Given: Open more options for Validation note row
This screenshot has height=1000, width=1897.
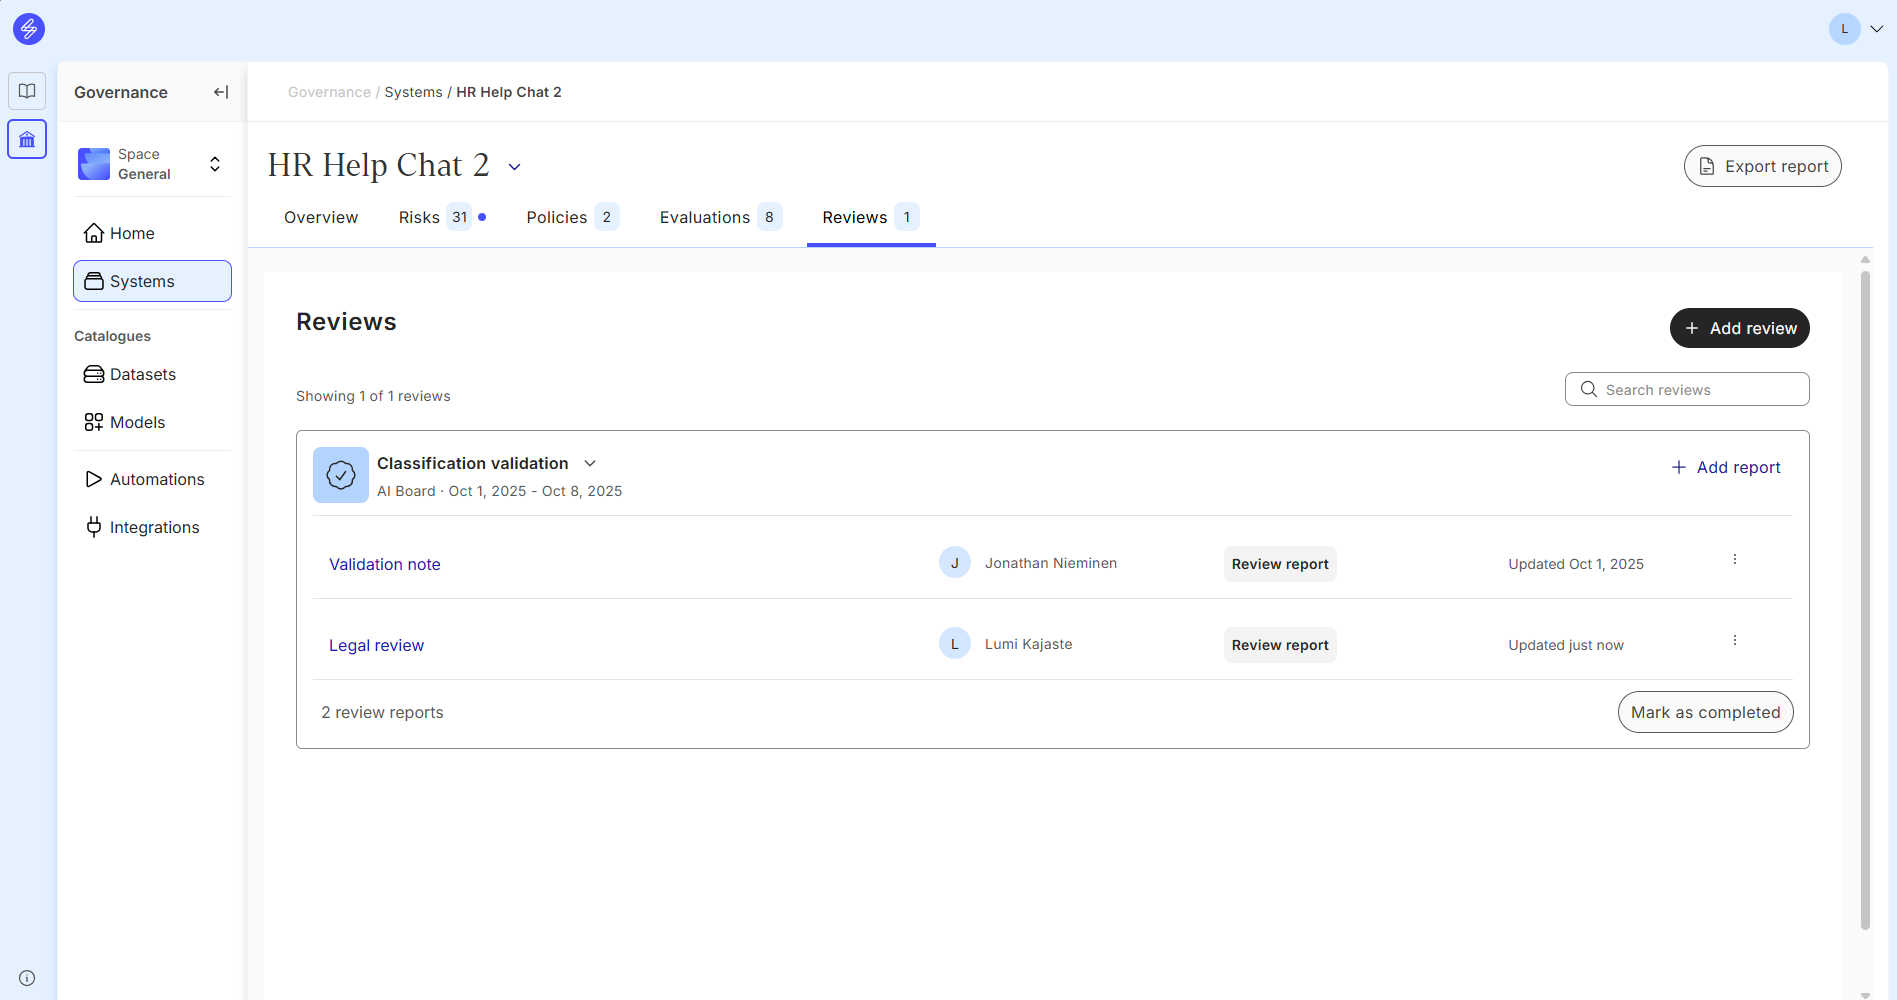Looking at the screenshot, I should [1734, 560].
